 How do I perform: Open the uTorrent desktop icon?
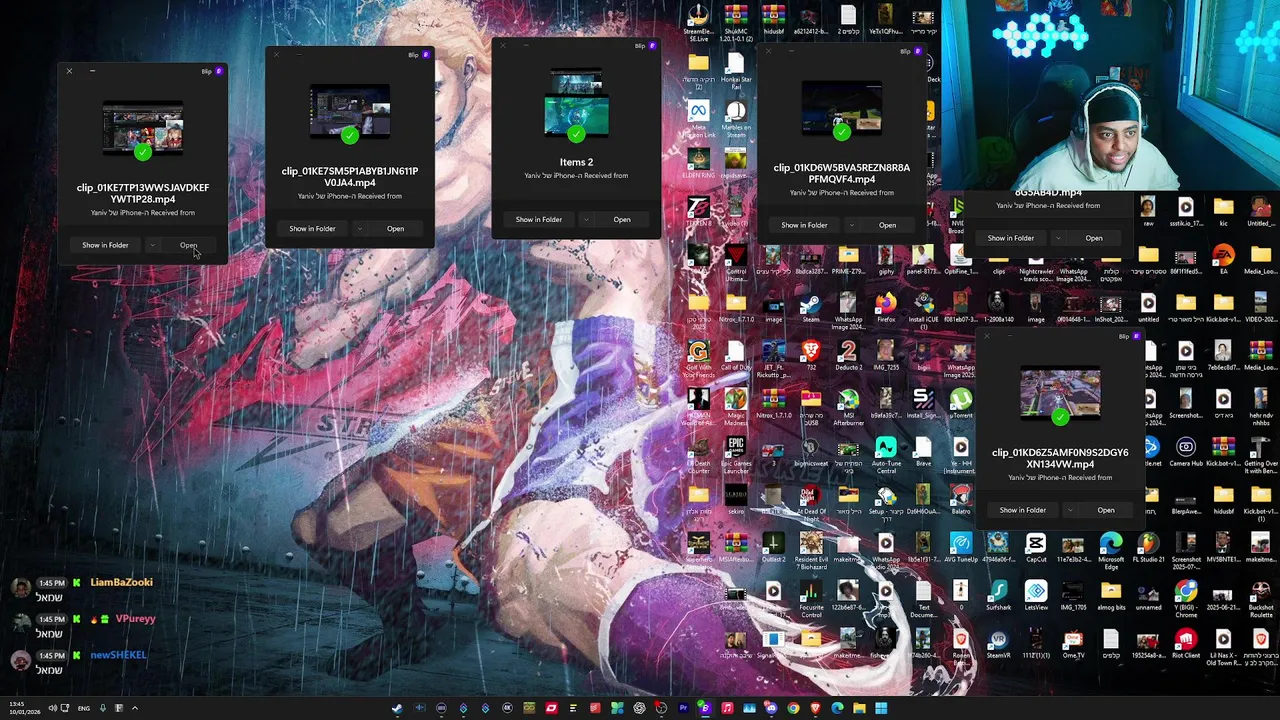[x=960, y=404]
